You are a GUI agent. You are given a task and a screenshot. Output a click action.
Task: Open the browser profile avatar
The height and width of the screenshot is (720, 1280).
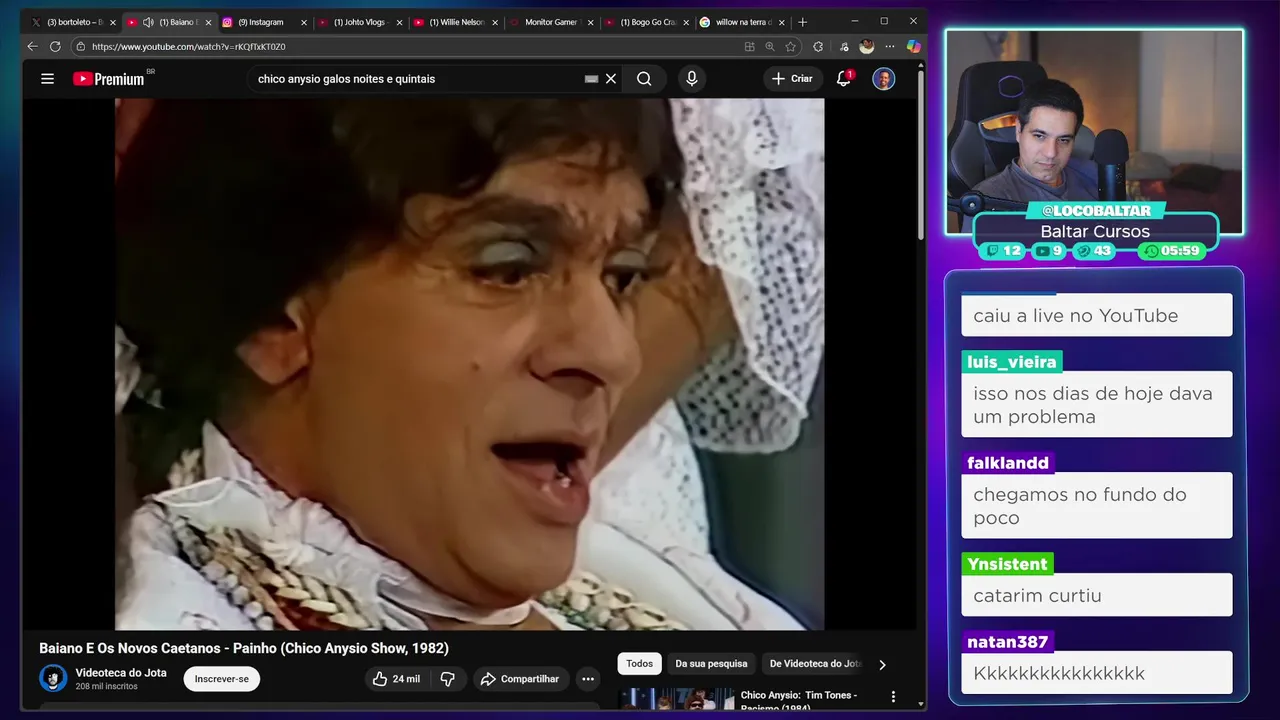pos(867,46)
